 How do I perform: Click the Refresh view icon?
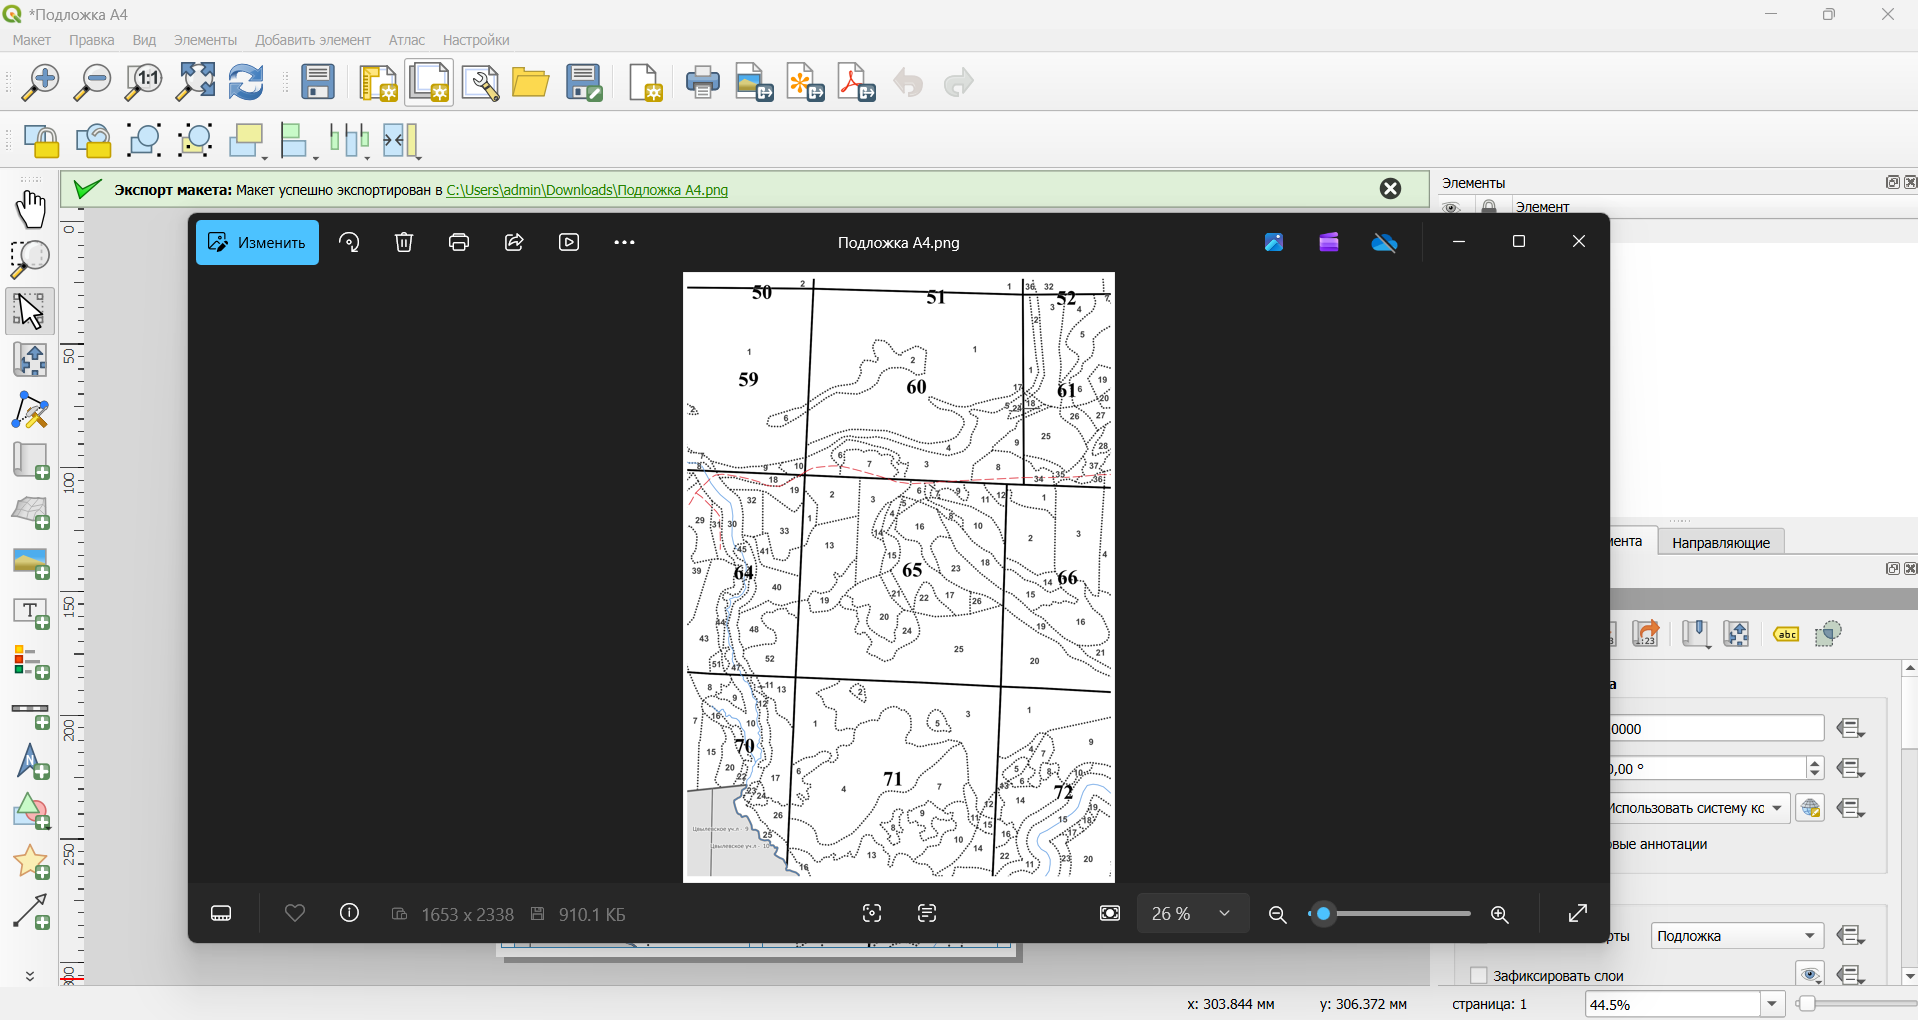[x=247, y=83]
